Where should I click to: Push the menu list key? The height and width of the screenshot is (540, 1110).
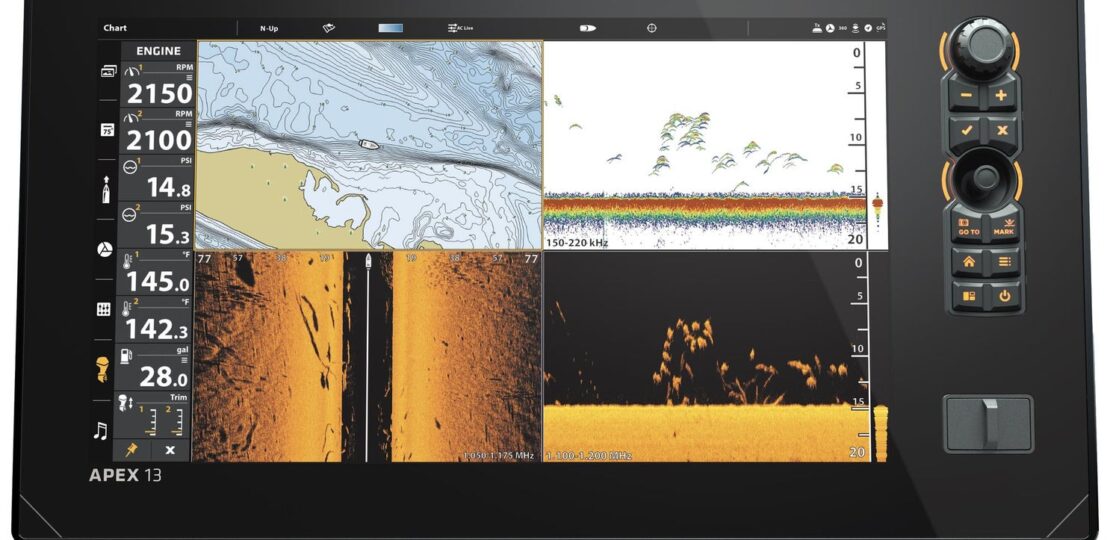[x=1005, y=262]
